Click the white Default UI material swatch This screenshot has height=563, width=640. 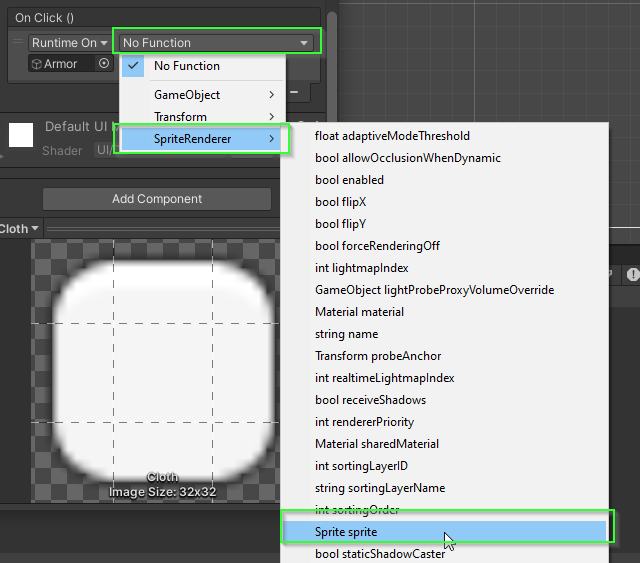coord(21,134)
